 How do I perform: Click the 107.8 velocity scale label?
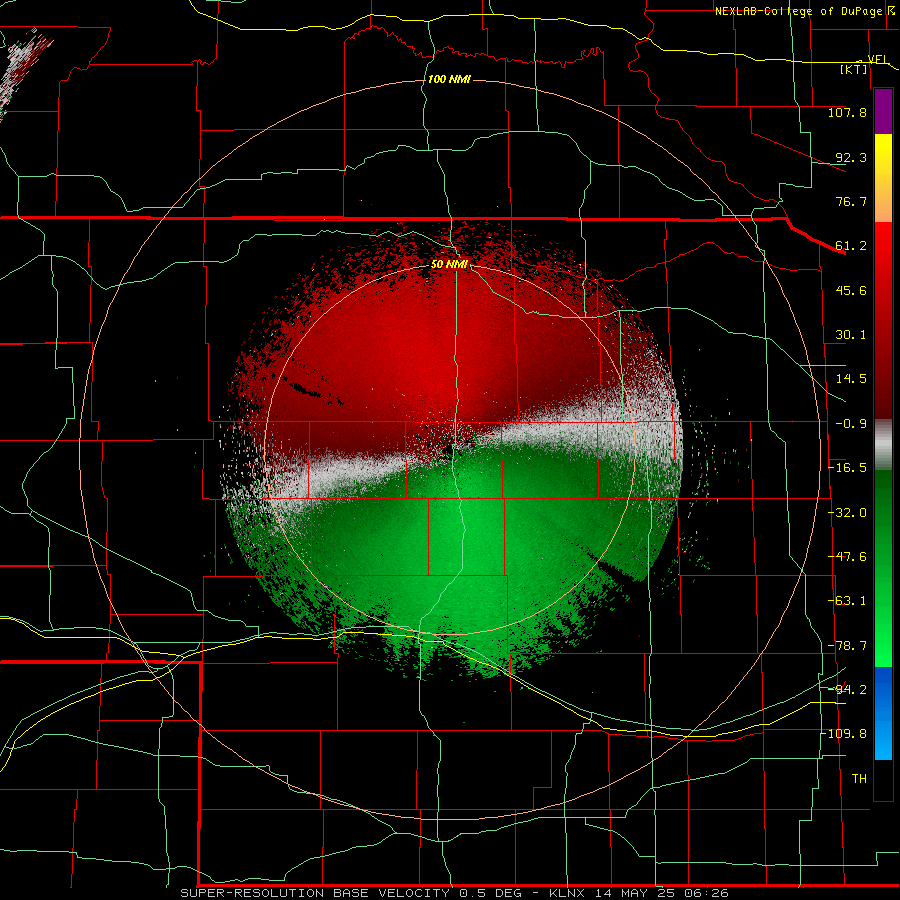(847, 112)
